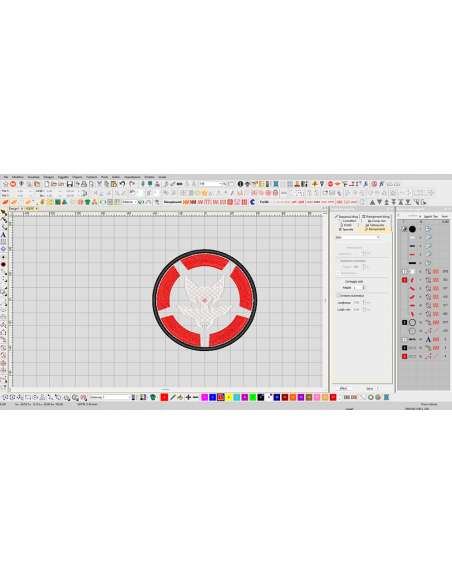This screenshot has width=452, height=584.
Task: Click the minus icon in the color bar
Action: [x=195, y=397]
